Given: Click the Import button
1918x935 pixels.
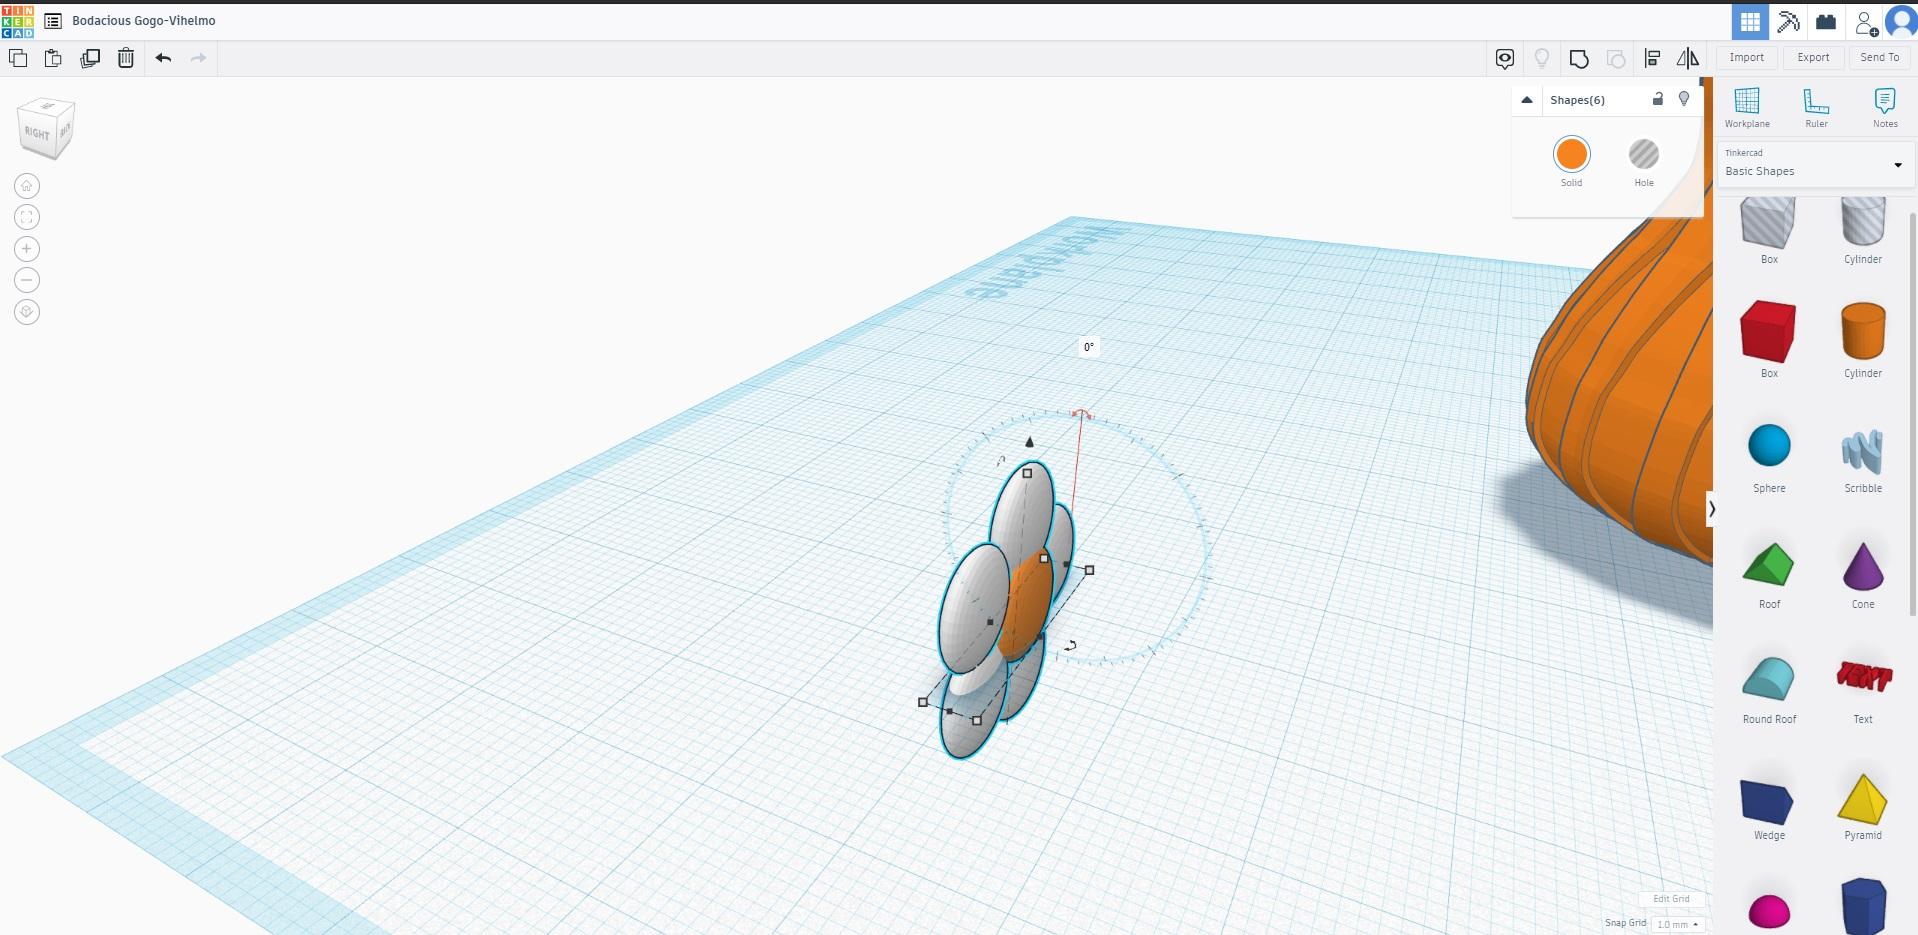Looking at the screenshot, I should 1747,58.
